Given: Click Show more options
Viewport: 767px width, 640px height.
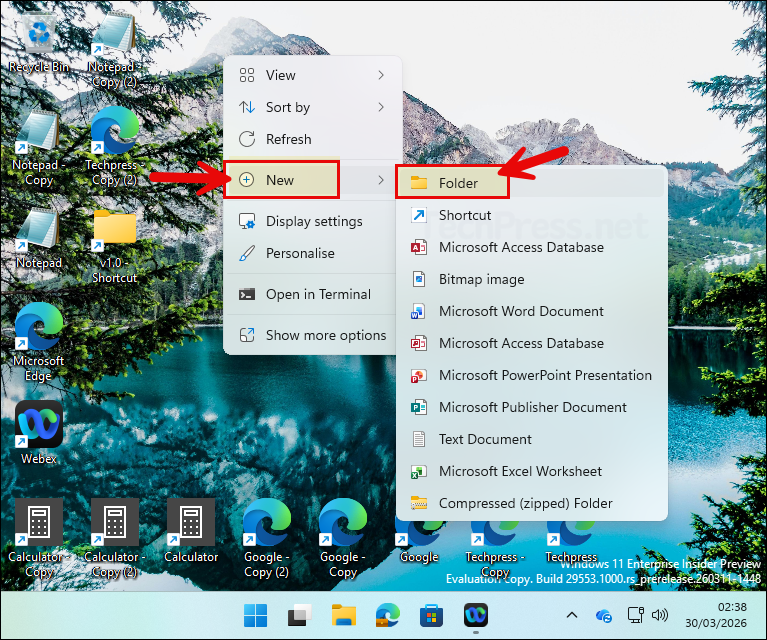Looking at the screenshot, I should [x=313, y=335].
